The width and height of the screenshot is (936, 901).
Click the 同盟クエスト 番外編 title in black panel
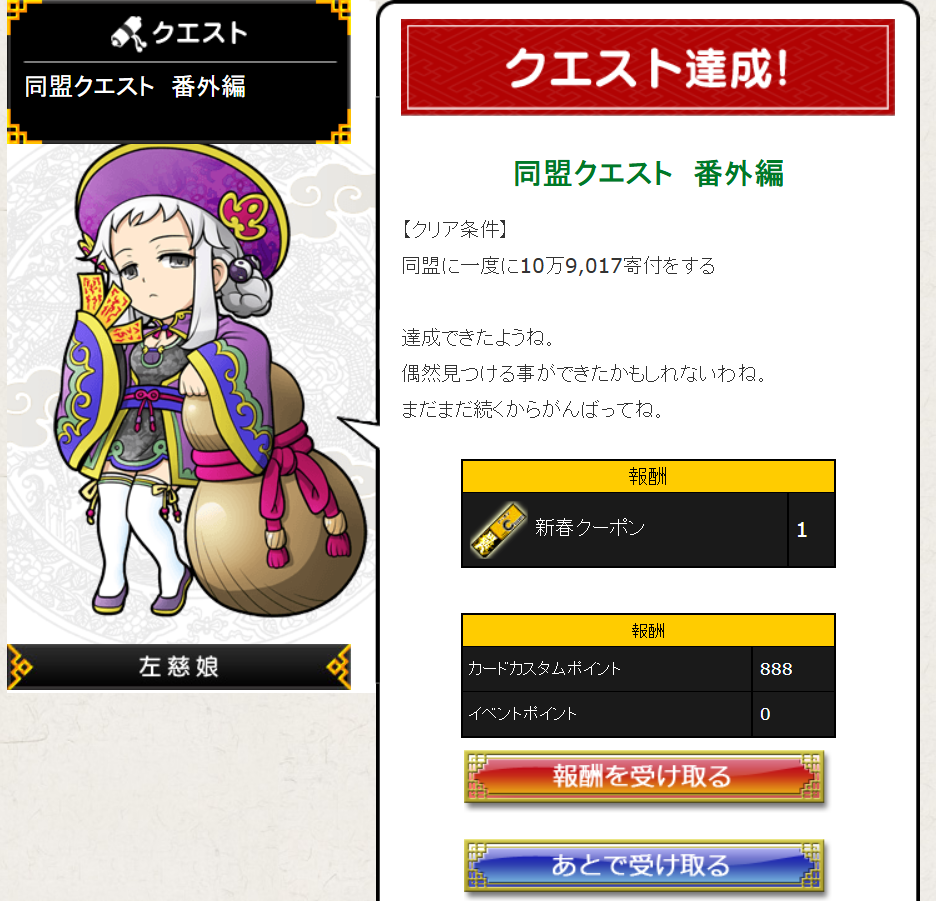tap(135, 87)
